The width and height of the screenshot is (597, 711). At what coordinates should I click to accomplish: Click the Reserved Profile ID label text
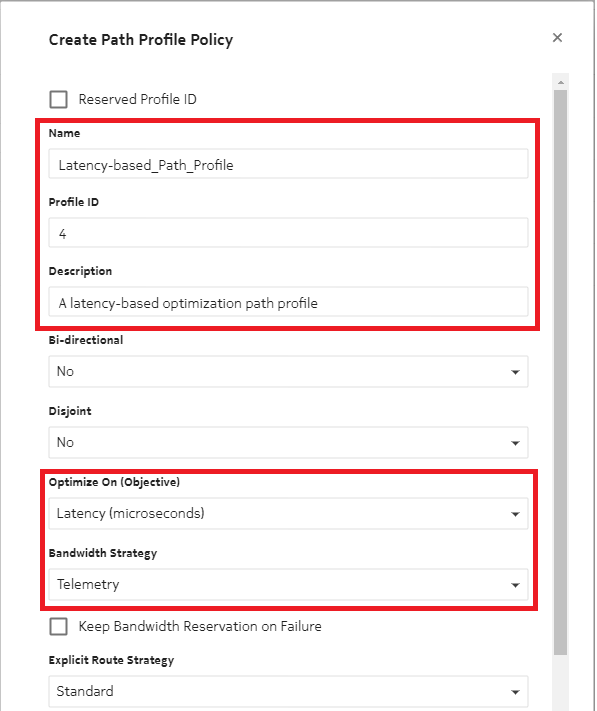pos(137,99)
